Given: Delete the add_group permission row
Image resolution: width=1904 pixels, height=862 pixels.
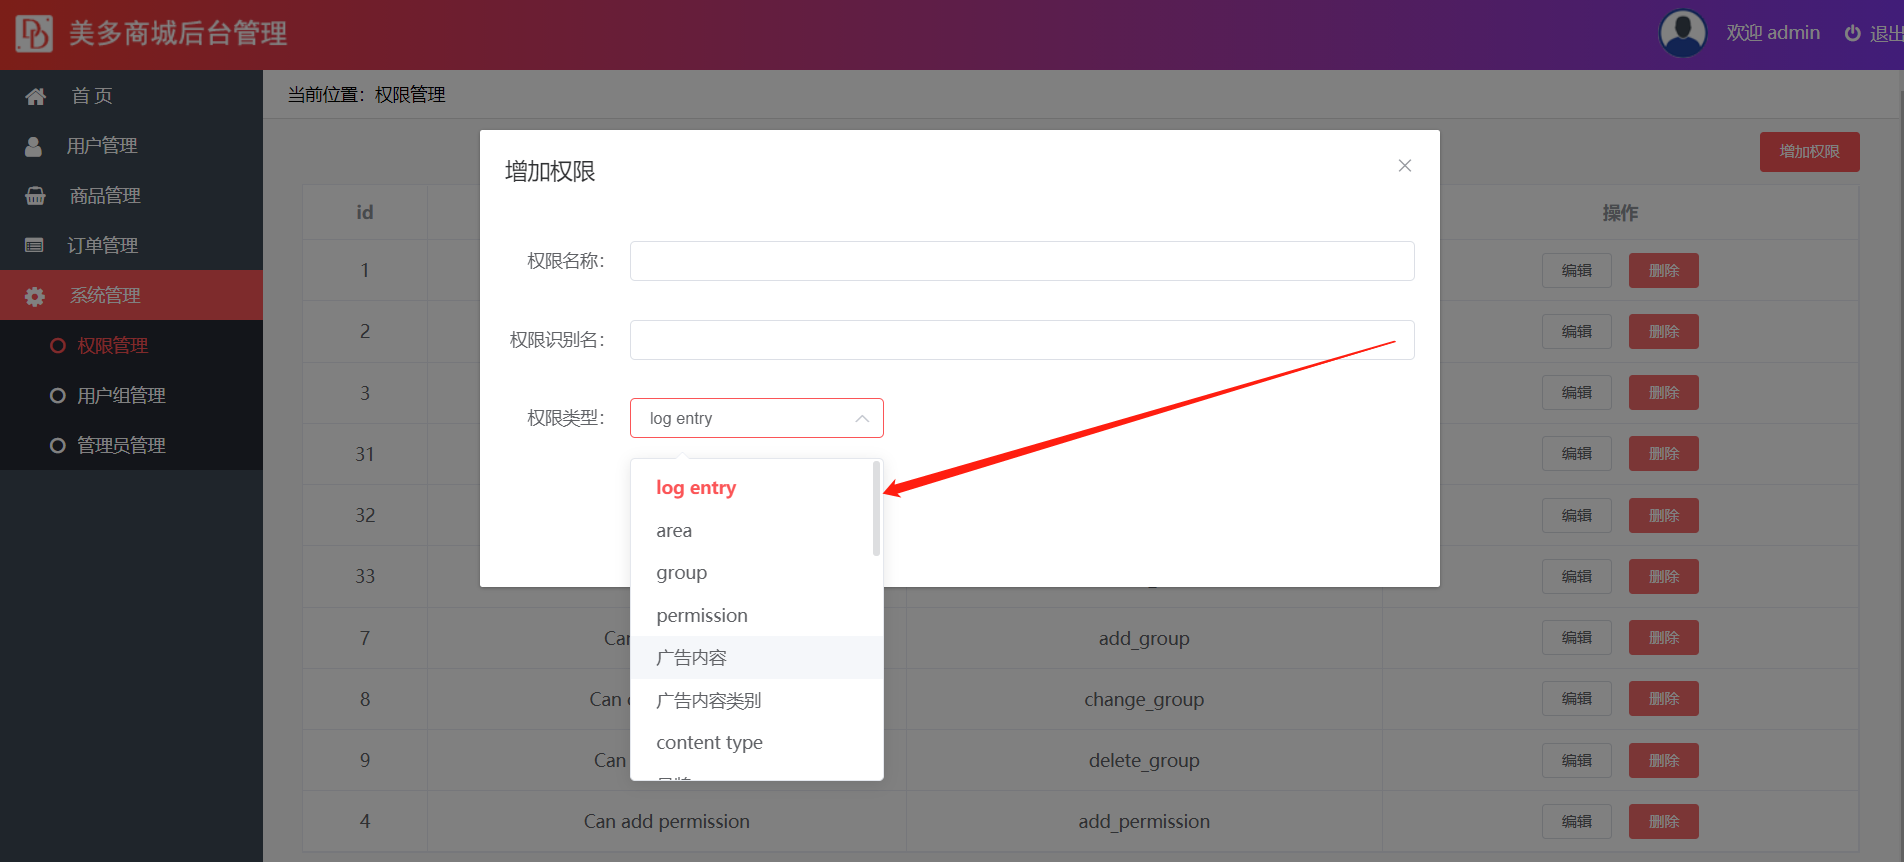Looking at the screenshot, I should click(1664, 638).
